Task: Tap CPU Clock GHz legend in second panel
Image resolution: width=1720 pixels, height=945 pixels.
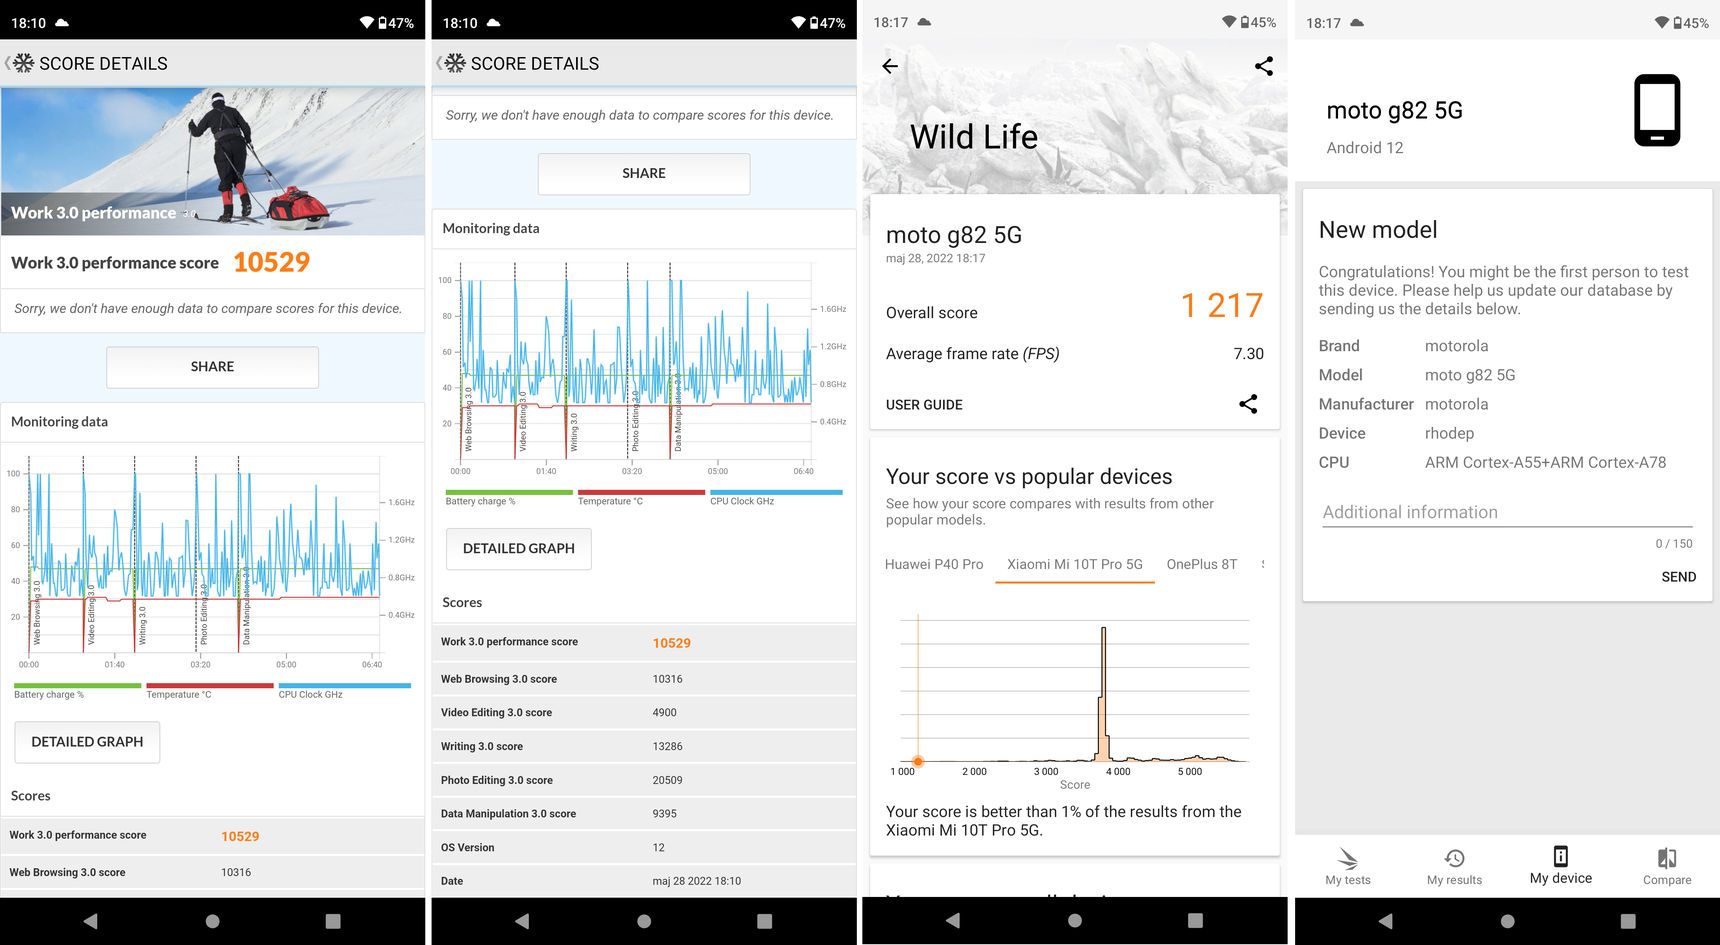Action: pyautogui.click(x=776, y=498)
